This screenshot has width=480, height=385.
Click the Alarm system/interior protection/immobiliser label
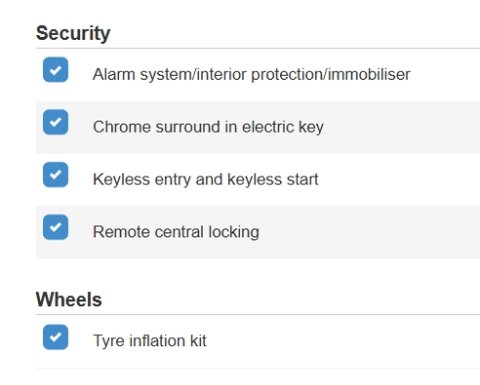[251, 74]
